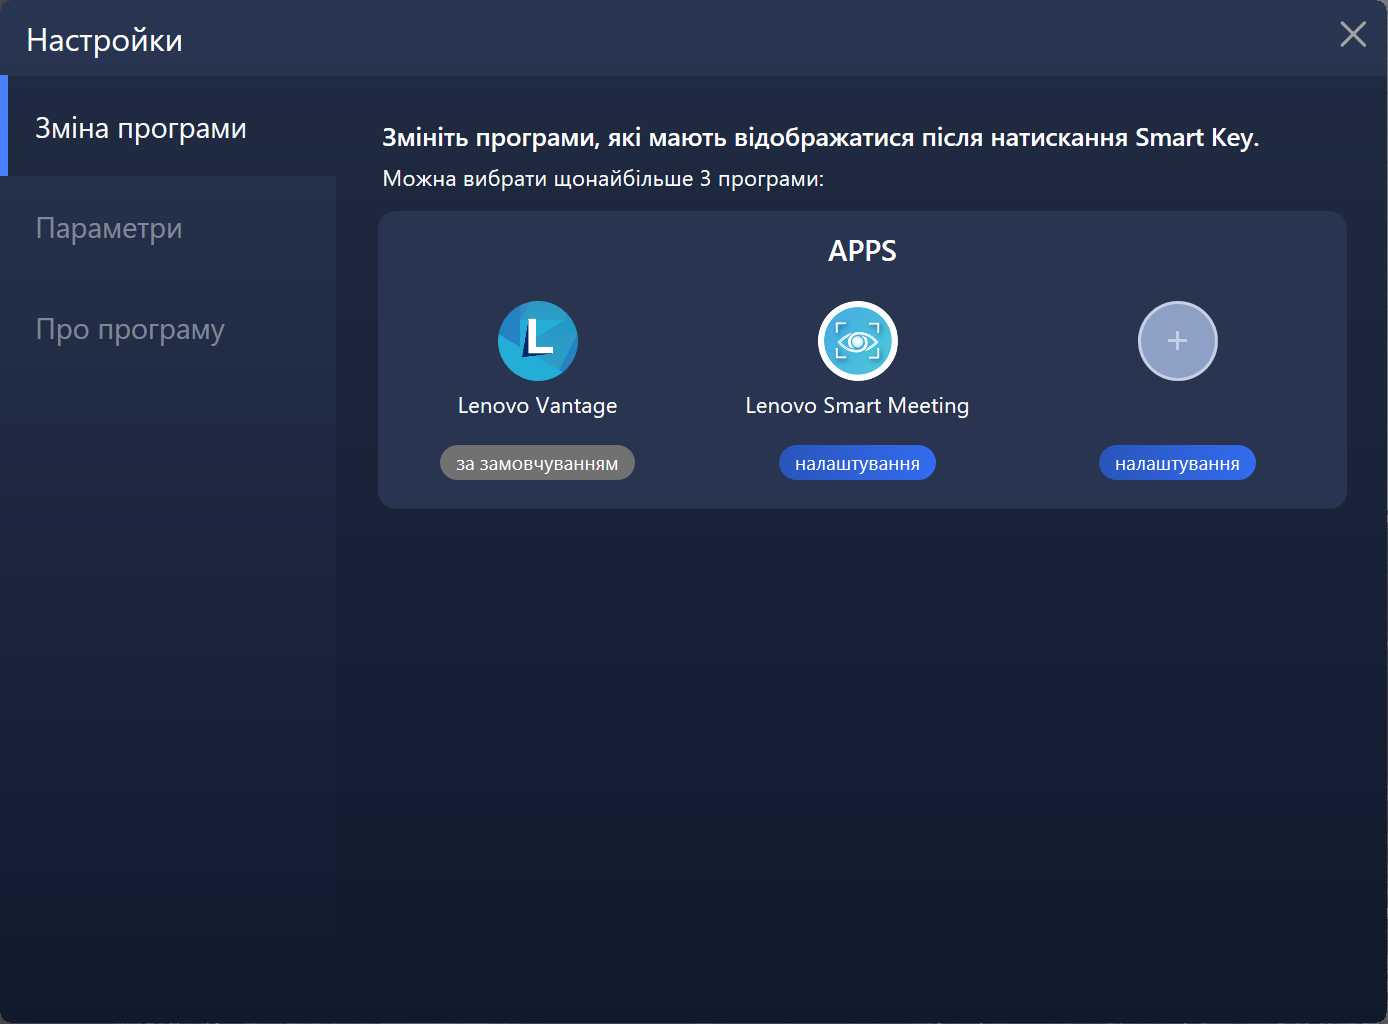Click the 'Змініть програми' Smart Key heading
Image resolution: width=1388 pixels, height=1024 pixels.
point(820,138)
